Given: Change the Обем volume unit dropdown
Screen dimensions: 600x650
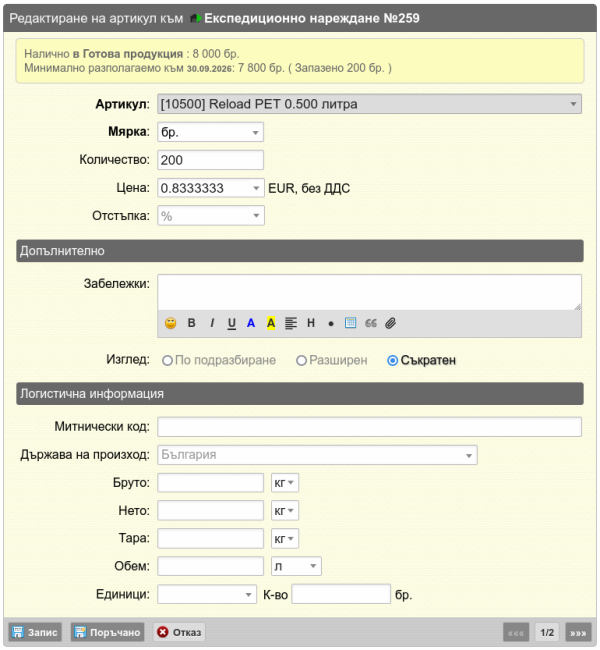Looking at the screenshot, I should pos(296,566).
